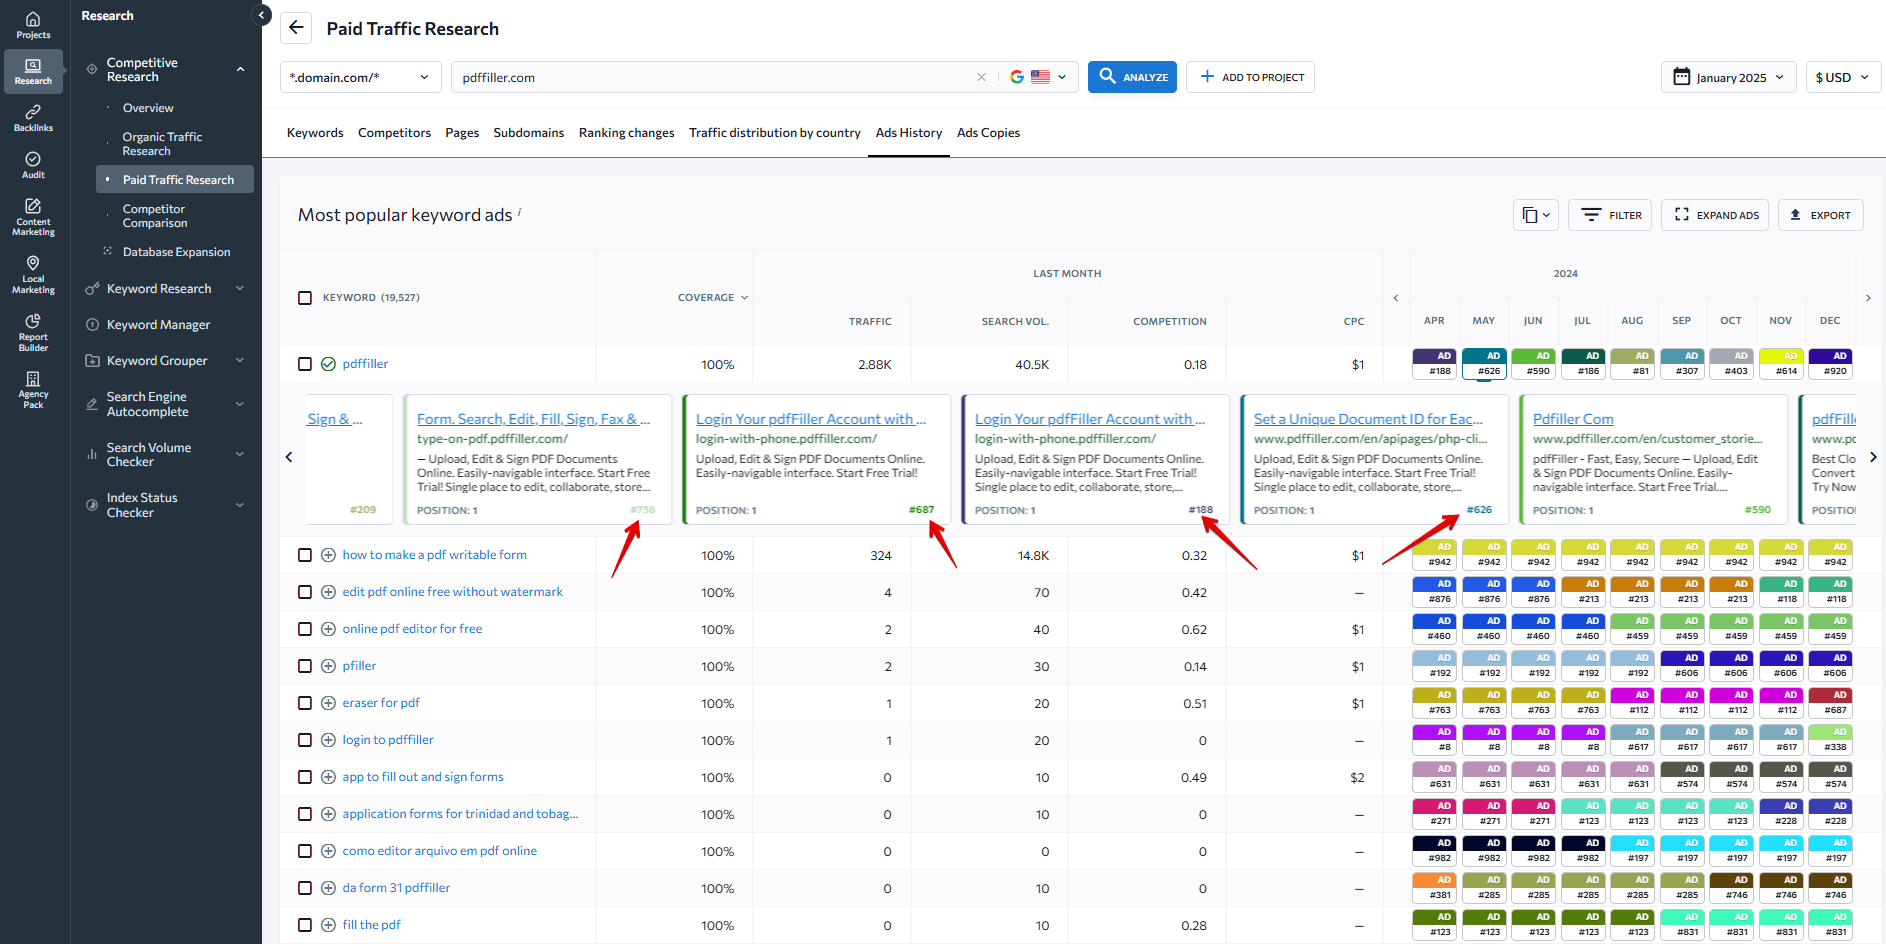The height and width of the screenshot is (944, 1886).
Task: Add 'login to pdffiller' keyword plus icon
Action: coord(328,740)
